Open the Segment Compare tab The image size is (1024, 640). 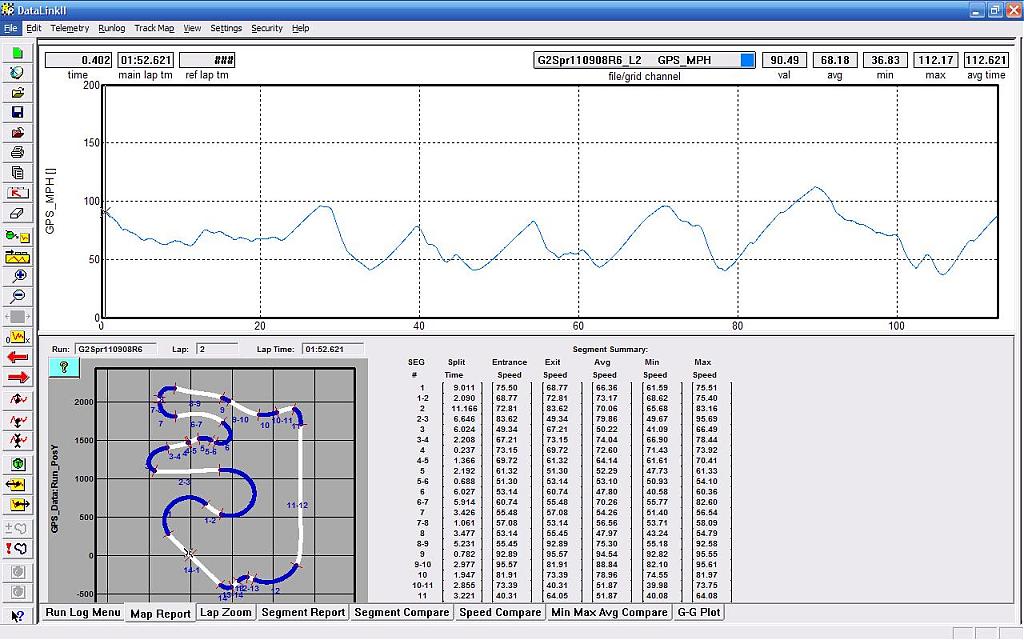tap(403, 612)
